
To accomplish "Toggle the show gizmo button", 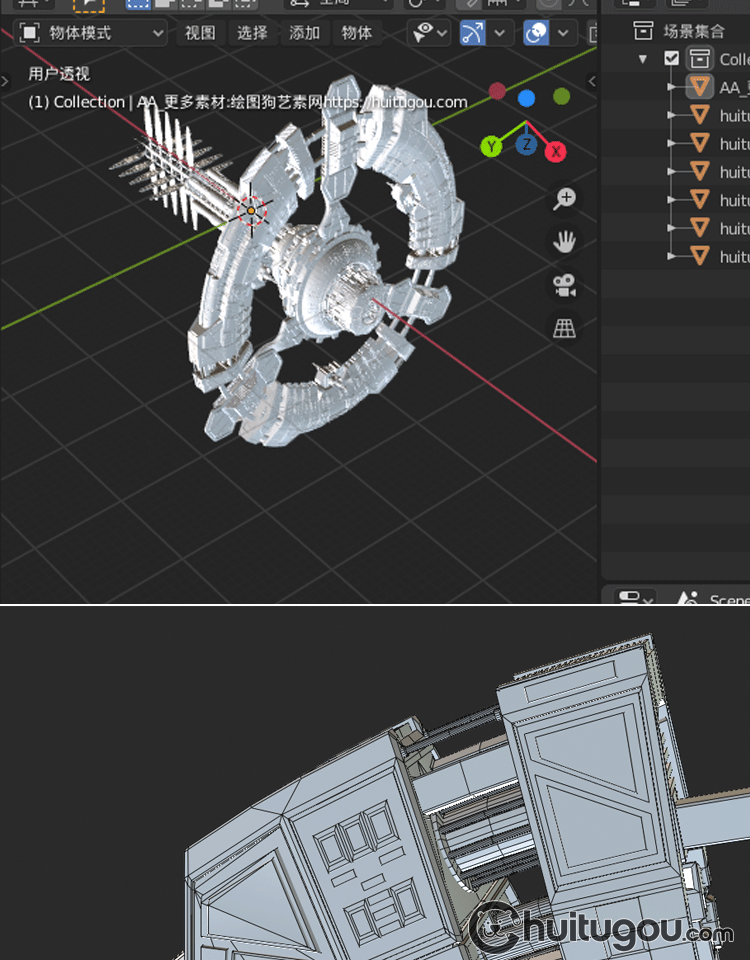I will tap(473, 33).
